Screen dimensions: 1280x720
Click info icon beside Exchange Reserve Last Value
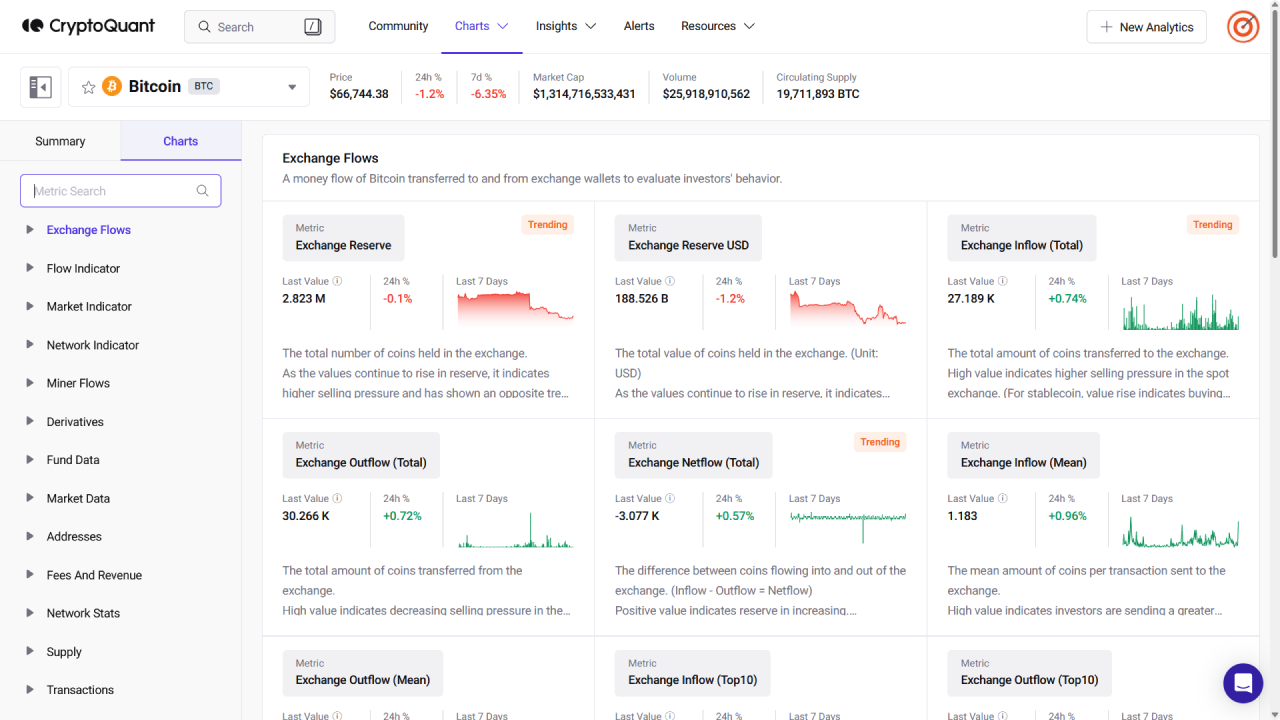337,281
